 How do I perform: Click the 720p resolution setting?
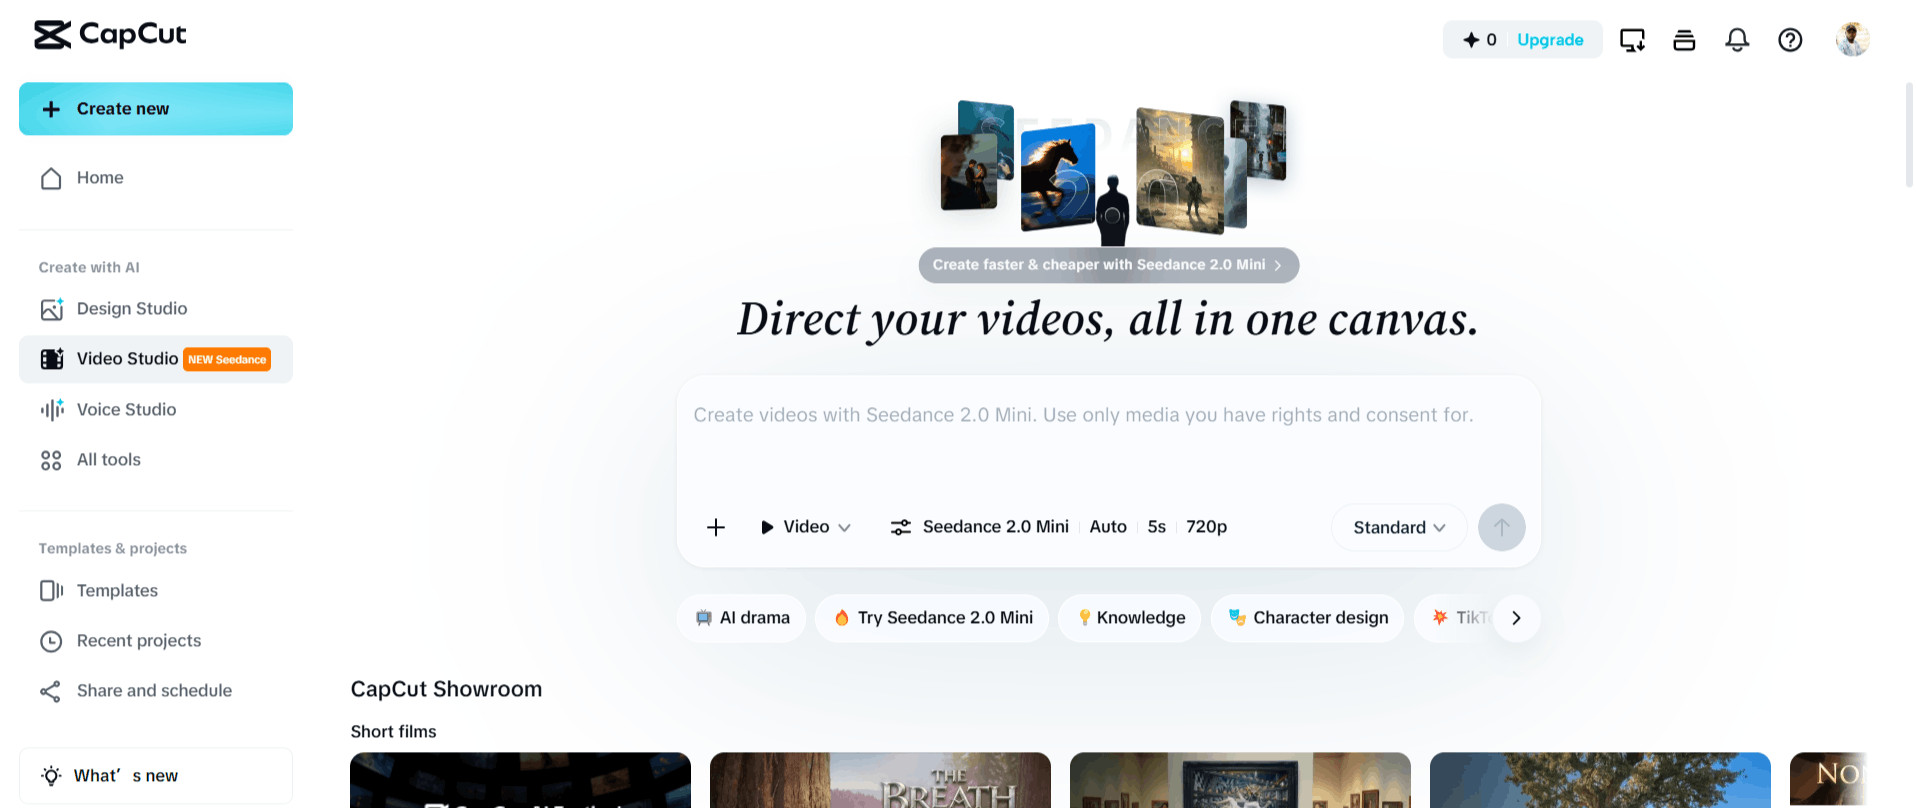1206,527
